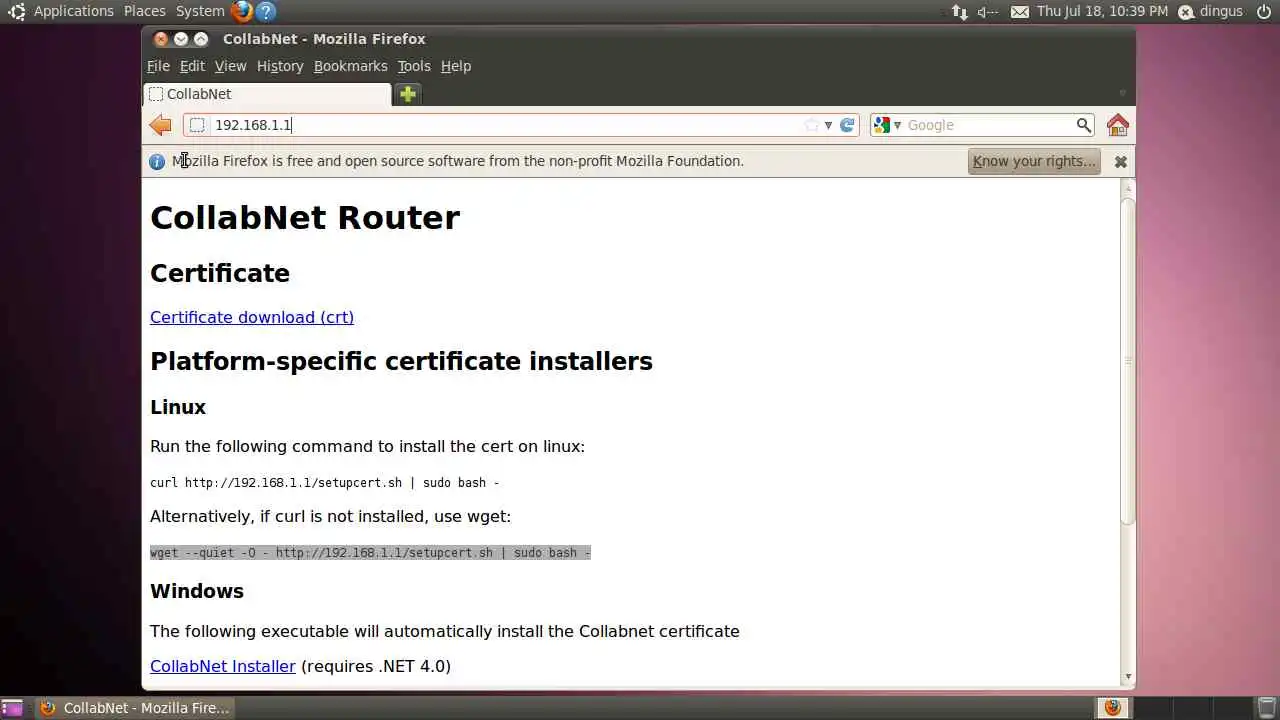The image size is (1280, 720).
Task: Show desktop using bottom-left panel icon
Action: [12, 708]
